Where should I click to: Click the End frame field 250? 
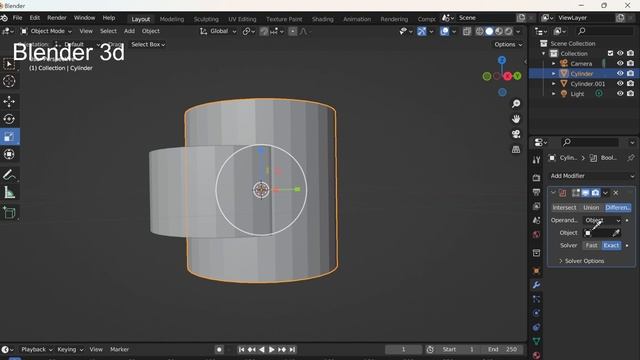(x=503, y=349)
